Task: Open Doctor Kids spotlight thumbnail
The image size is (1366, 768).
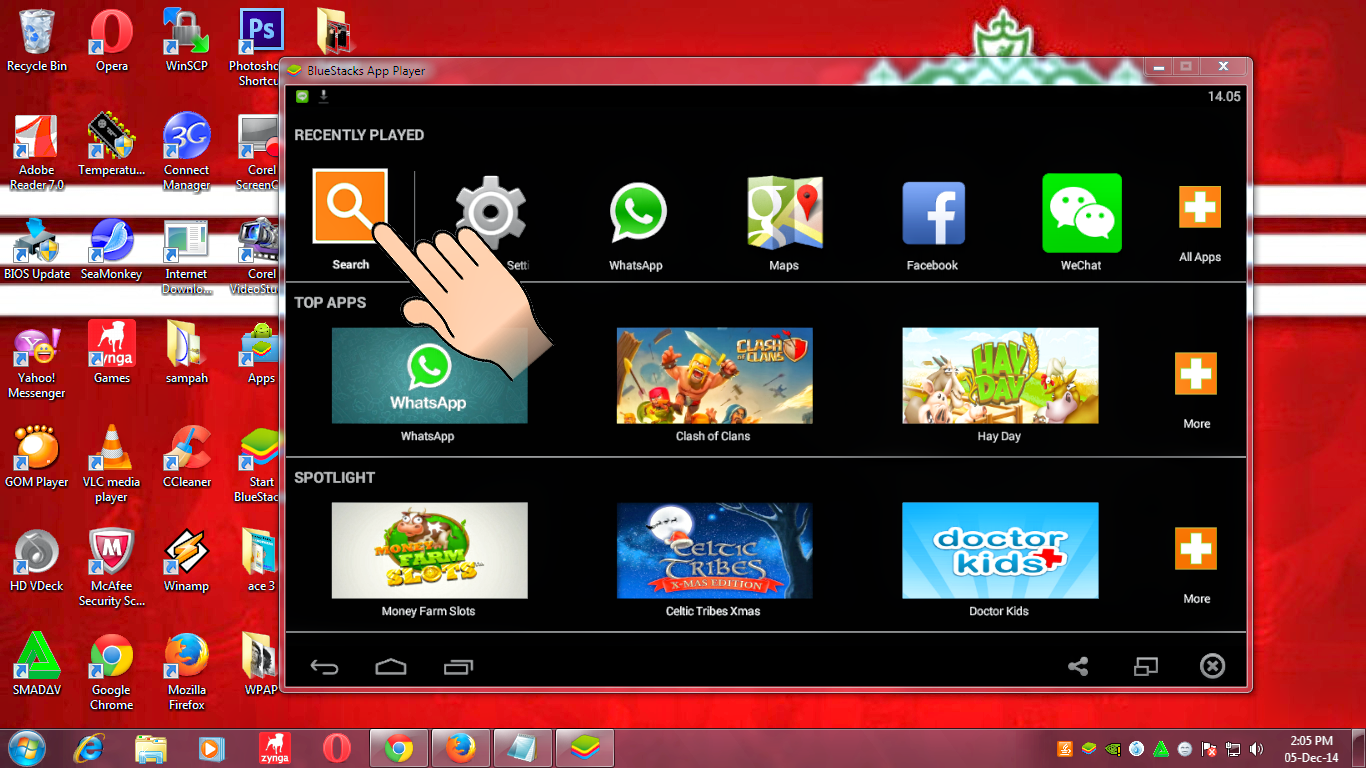Action: click(x=1000, y=550)
